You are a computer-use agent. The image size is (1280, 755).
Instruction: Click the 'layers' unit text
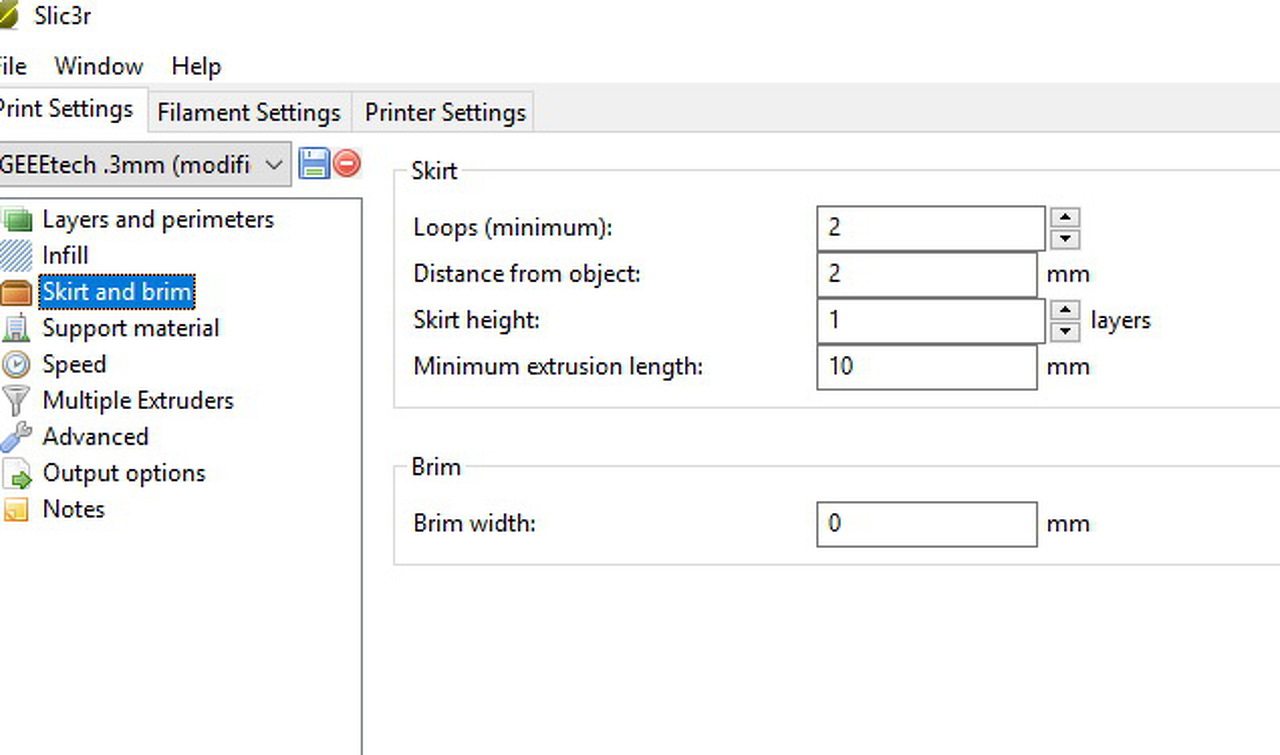click(x=1120, y=321)
